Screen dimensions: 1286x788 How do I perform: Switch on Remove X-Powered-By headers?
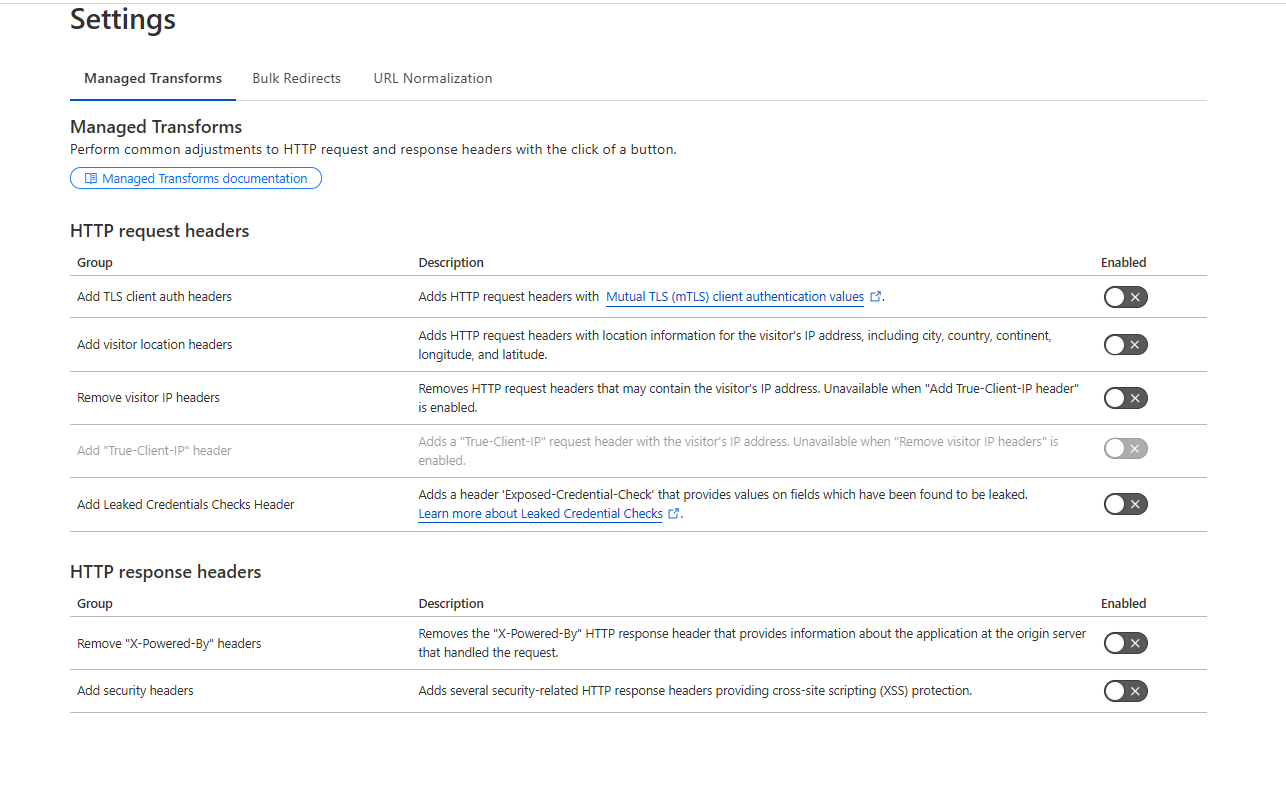coord(1125,643)
